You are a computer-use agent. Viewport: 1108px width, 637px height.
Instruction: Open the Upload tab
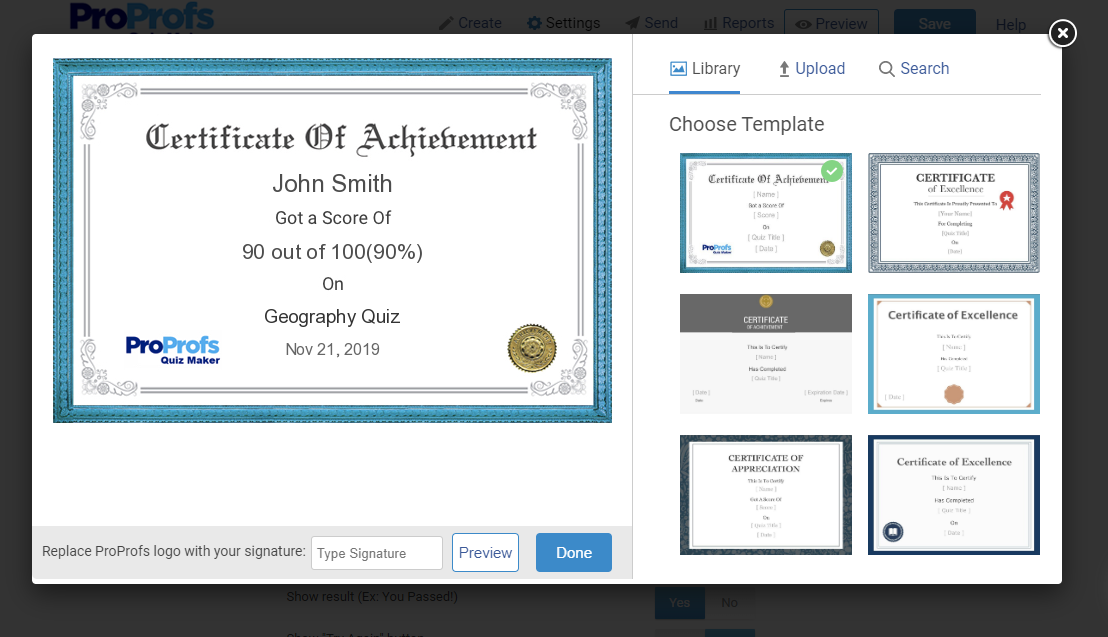pos(811,69)
